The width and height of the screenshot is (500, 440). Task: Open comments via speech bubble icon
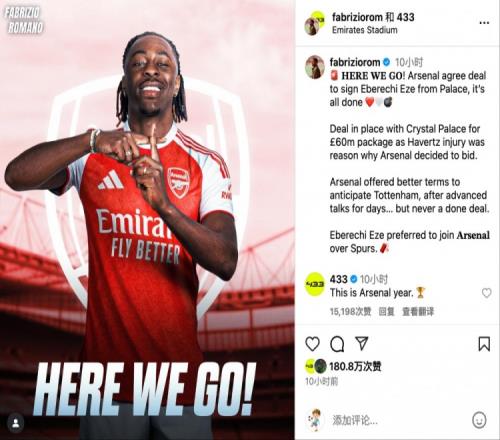point(337,344)
